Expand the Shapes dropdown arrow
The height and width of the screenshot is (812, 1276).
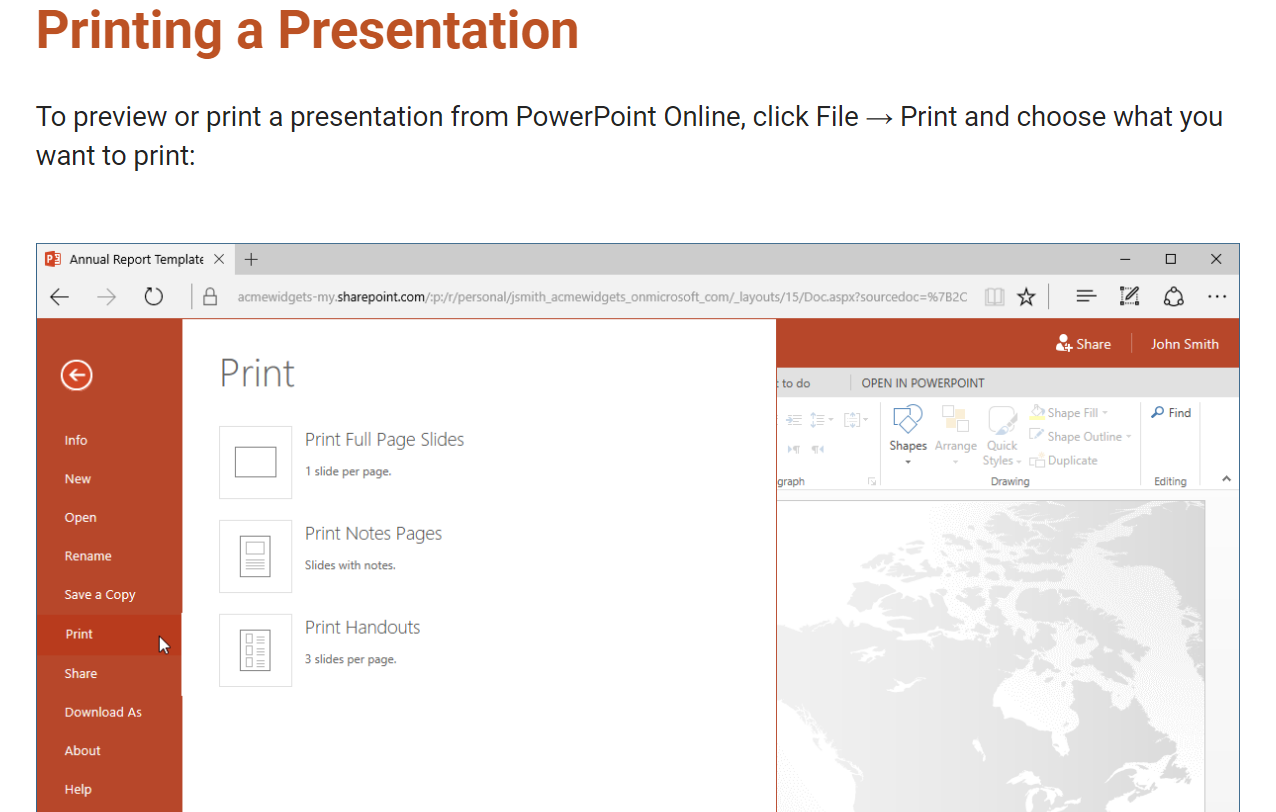(x=908, y=462)
